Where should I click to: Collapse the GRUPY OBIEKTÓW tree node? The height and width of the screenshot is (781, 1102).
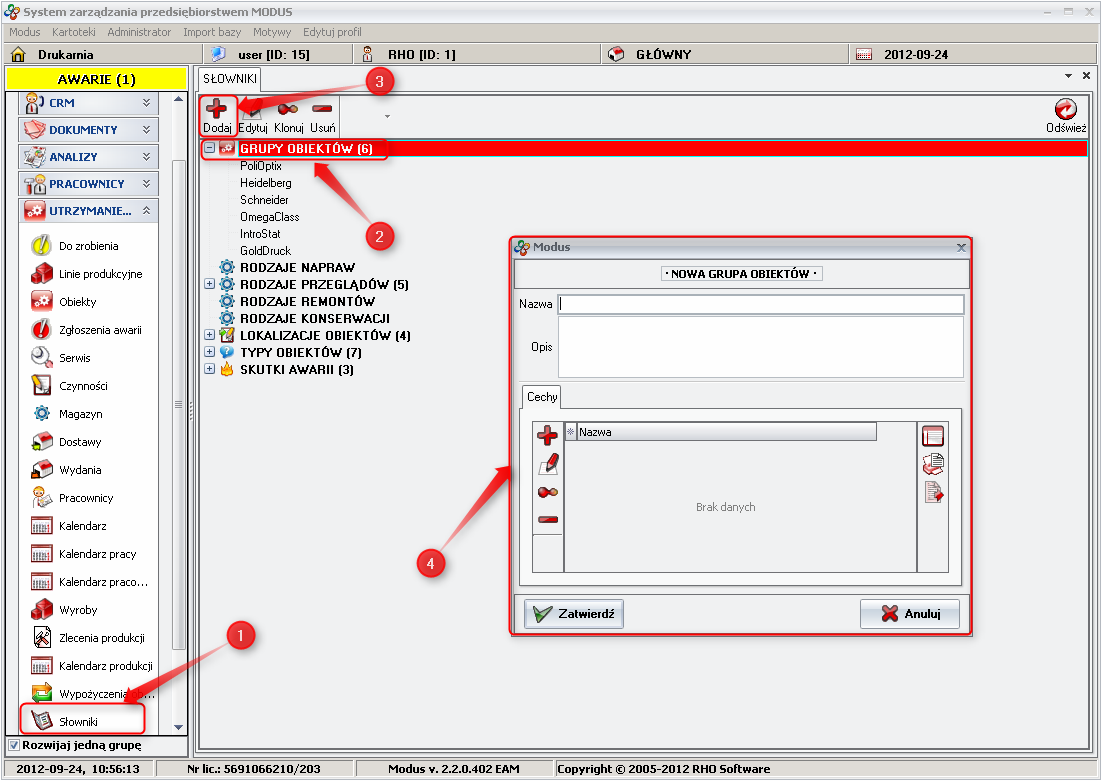coord(208,147)
